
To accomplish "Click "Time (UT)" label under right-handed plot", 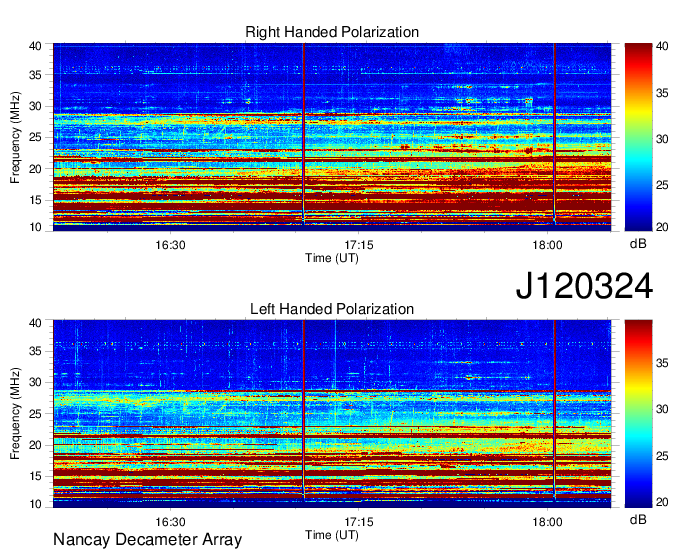I will coord(332,258).
